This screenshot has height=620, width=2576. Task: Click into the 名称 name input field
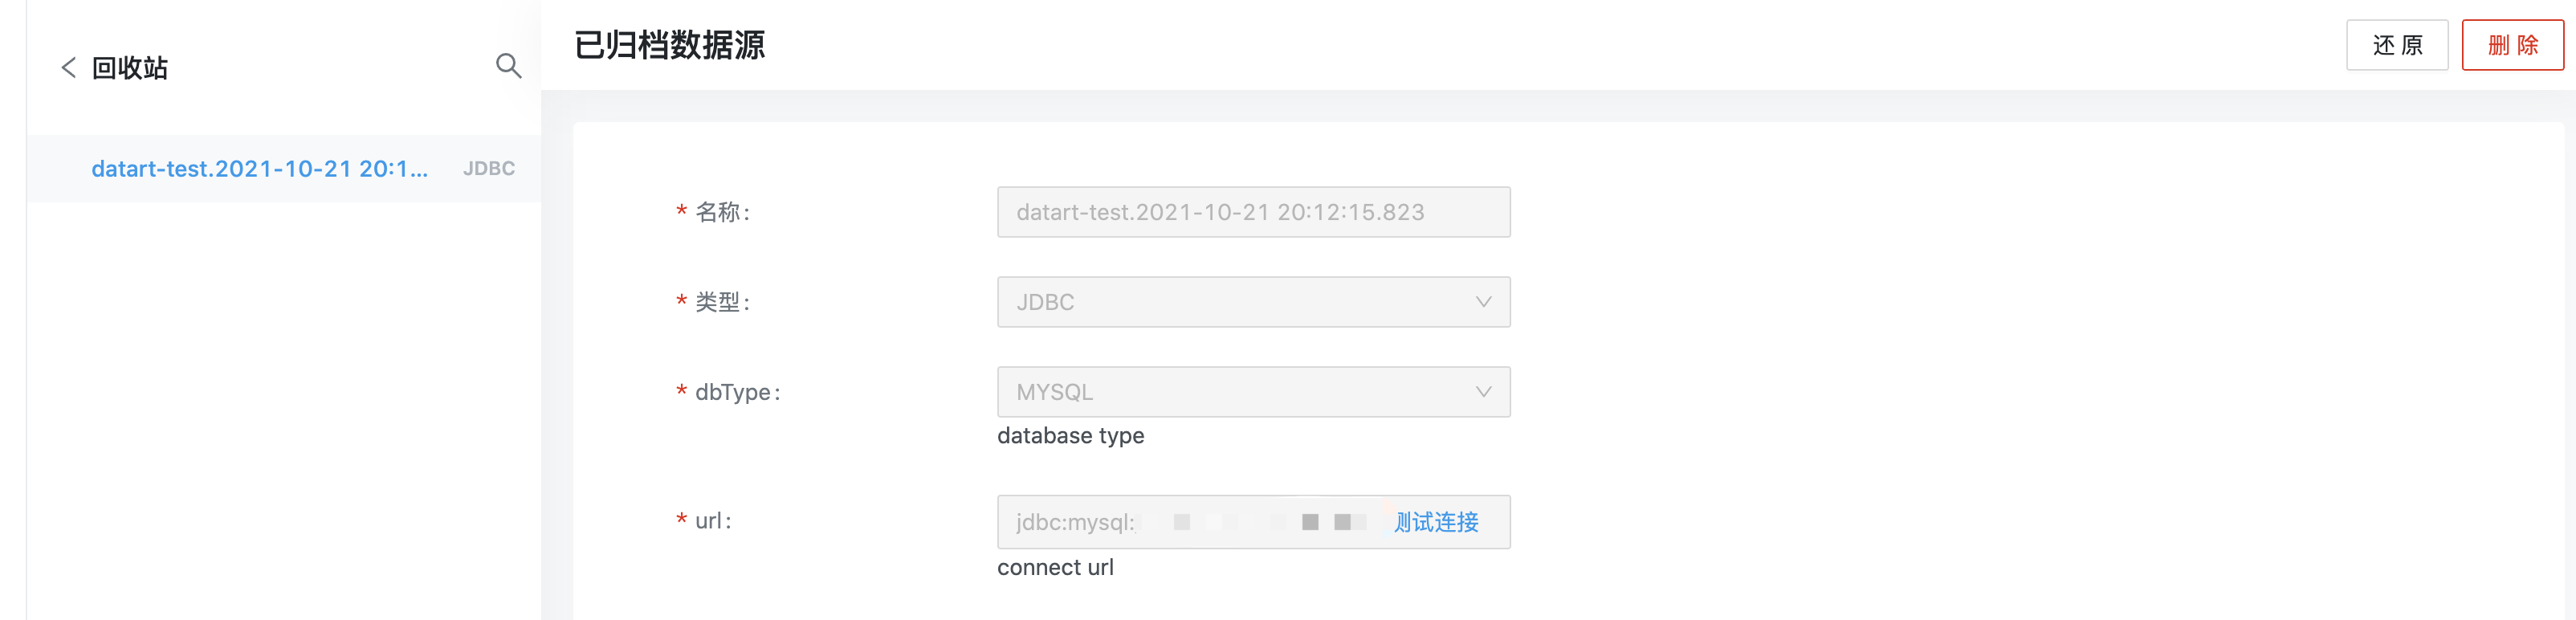(1253, 212)
